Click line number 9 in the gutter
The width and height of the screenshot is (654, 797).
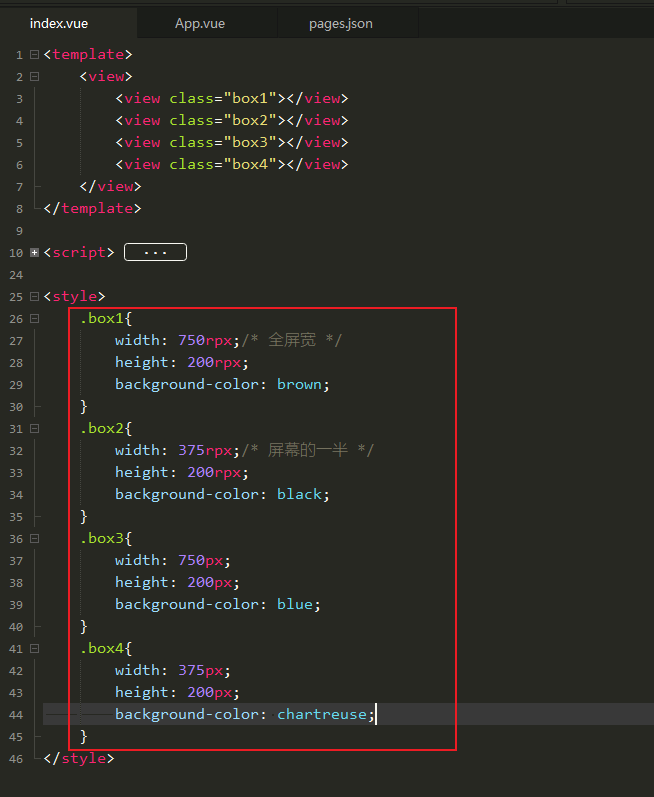(x=19, y=231)
